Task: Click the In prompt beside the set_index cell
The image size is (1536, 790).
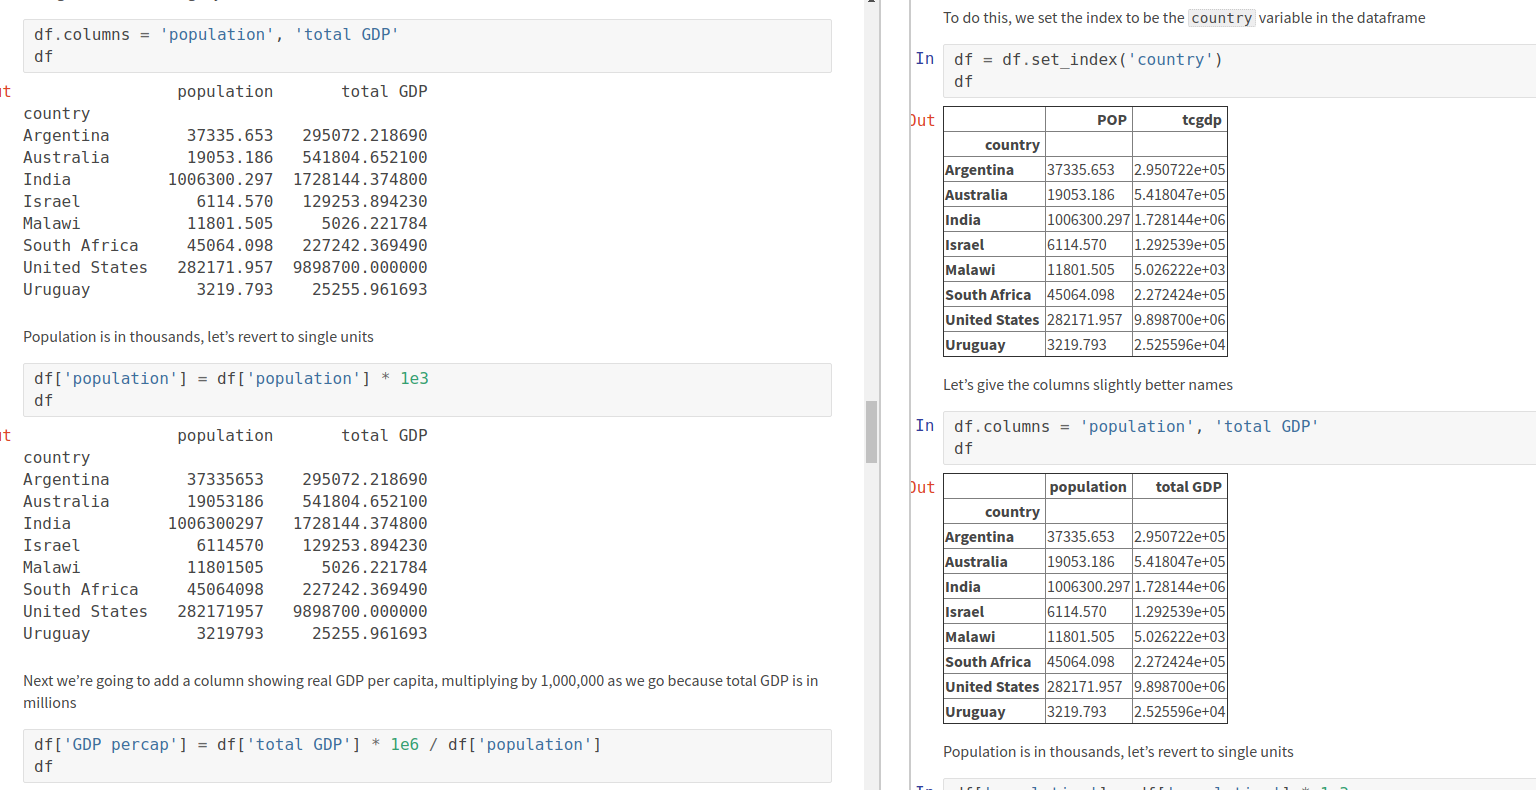Action: [925, 58]
